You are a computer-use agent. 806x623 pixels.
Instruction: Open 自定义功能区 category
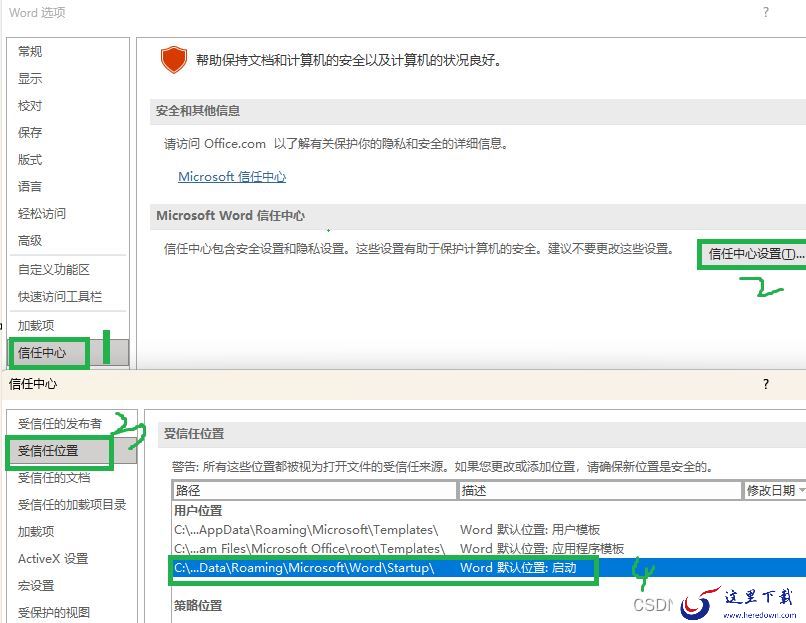click(54, 269)
